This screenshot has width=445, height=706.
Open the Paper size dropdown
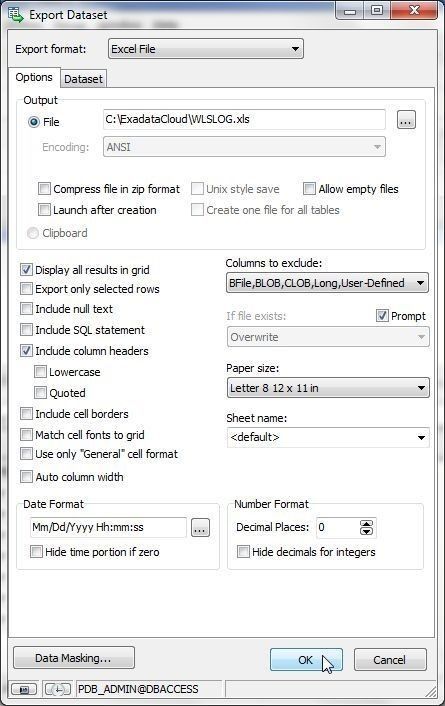click(328, 388)
